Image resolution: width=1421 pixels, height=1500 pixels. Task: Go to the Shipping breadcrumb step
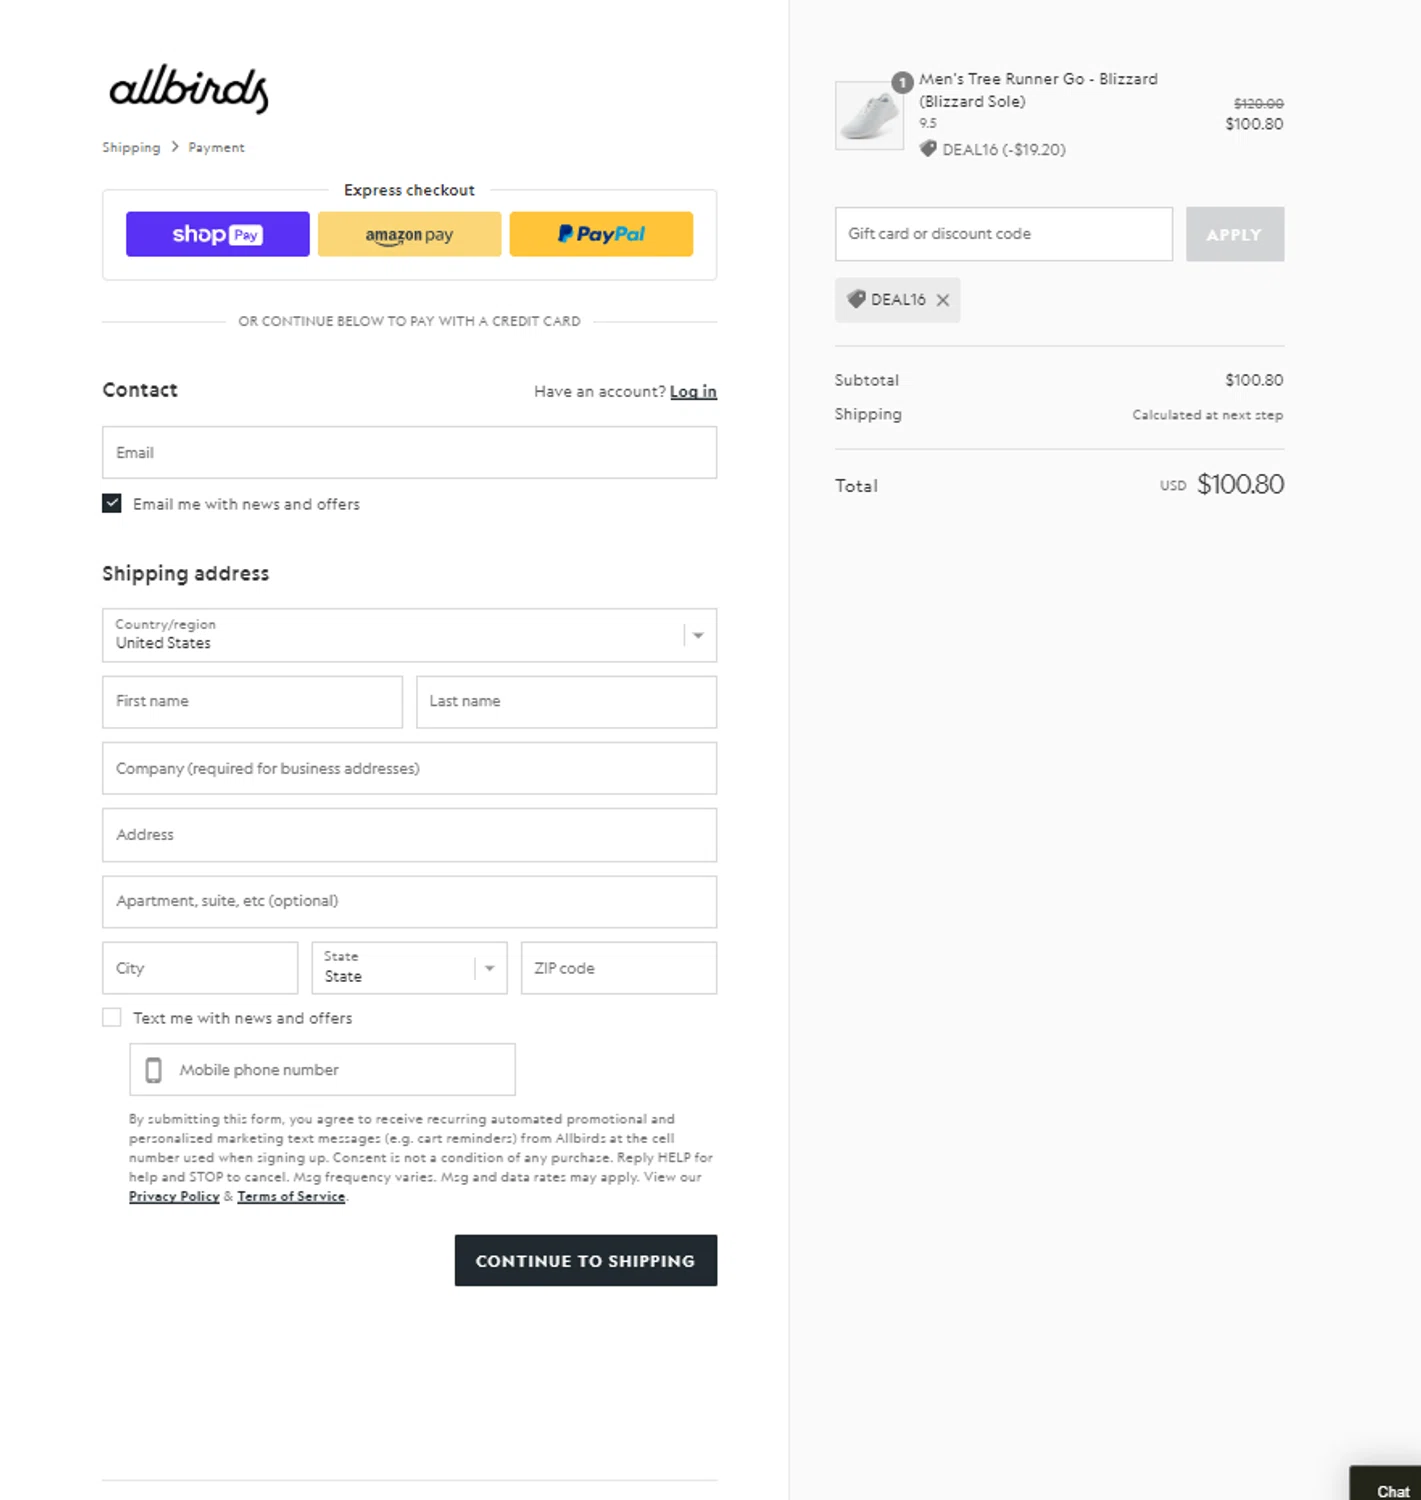(131, 147)
